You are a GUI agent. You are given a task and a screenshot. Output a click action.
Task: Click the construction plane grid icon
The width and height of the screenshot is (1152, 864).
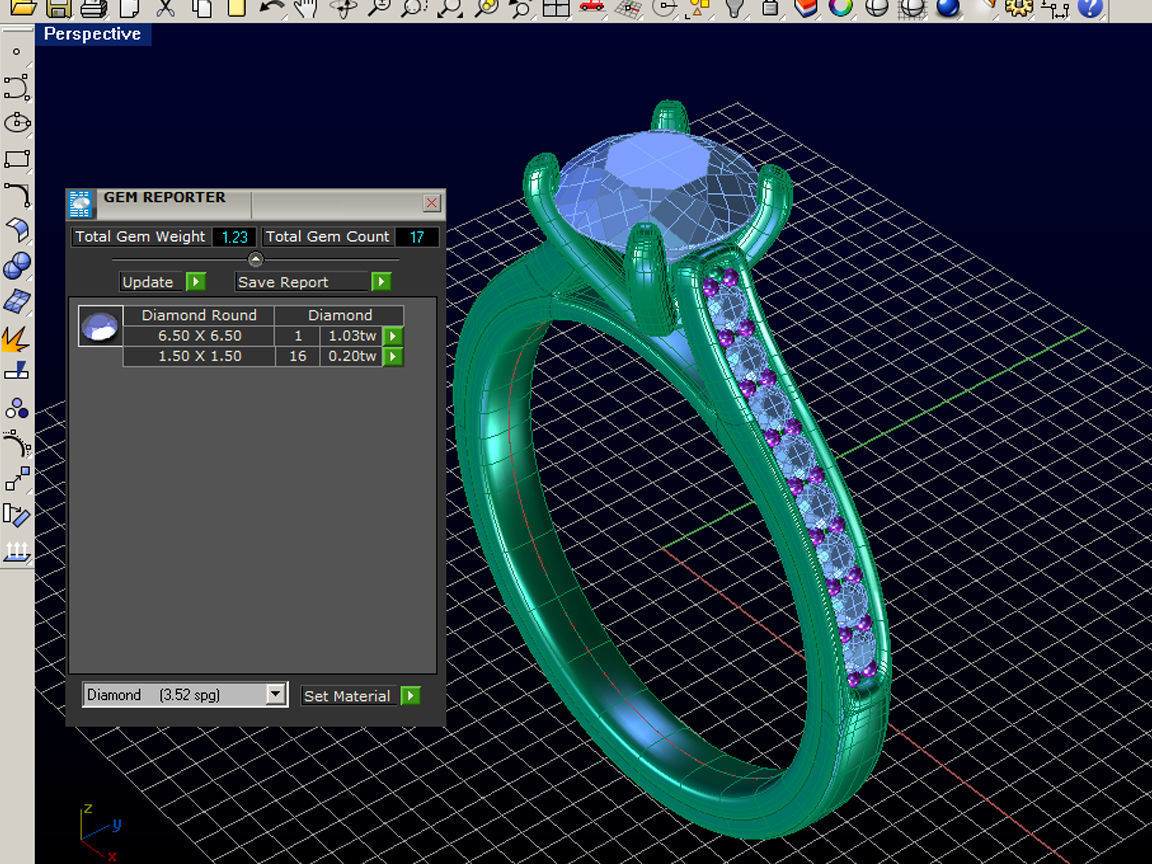[628, 7]
